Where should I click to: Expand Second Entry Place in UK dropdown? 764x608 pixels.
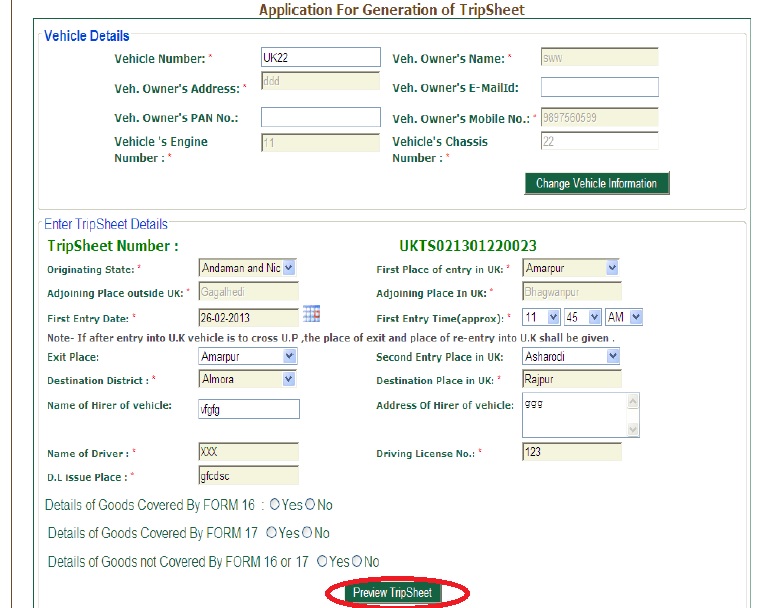[612, 357]
